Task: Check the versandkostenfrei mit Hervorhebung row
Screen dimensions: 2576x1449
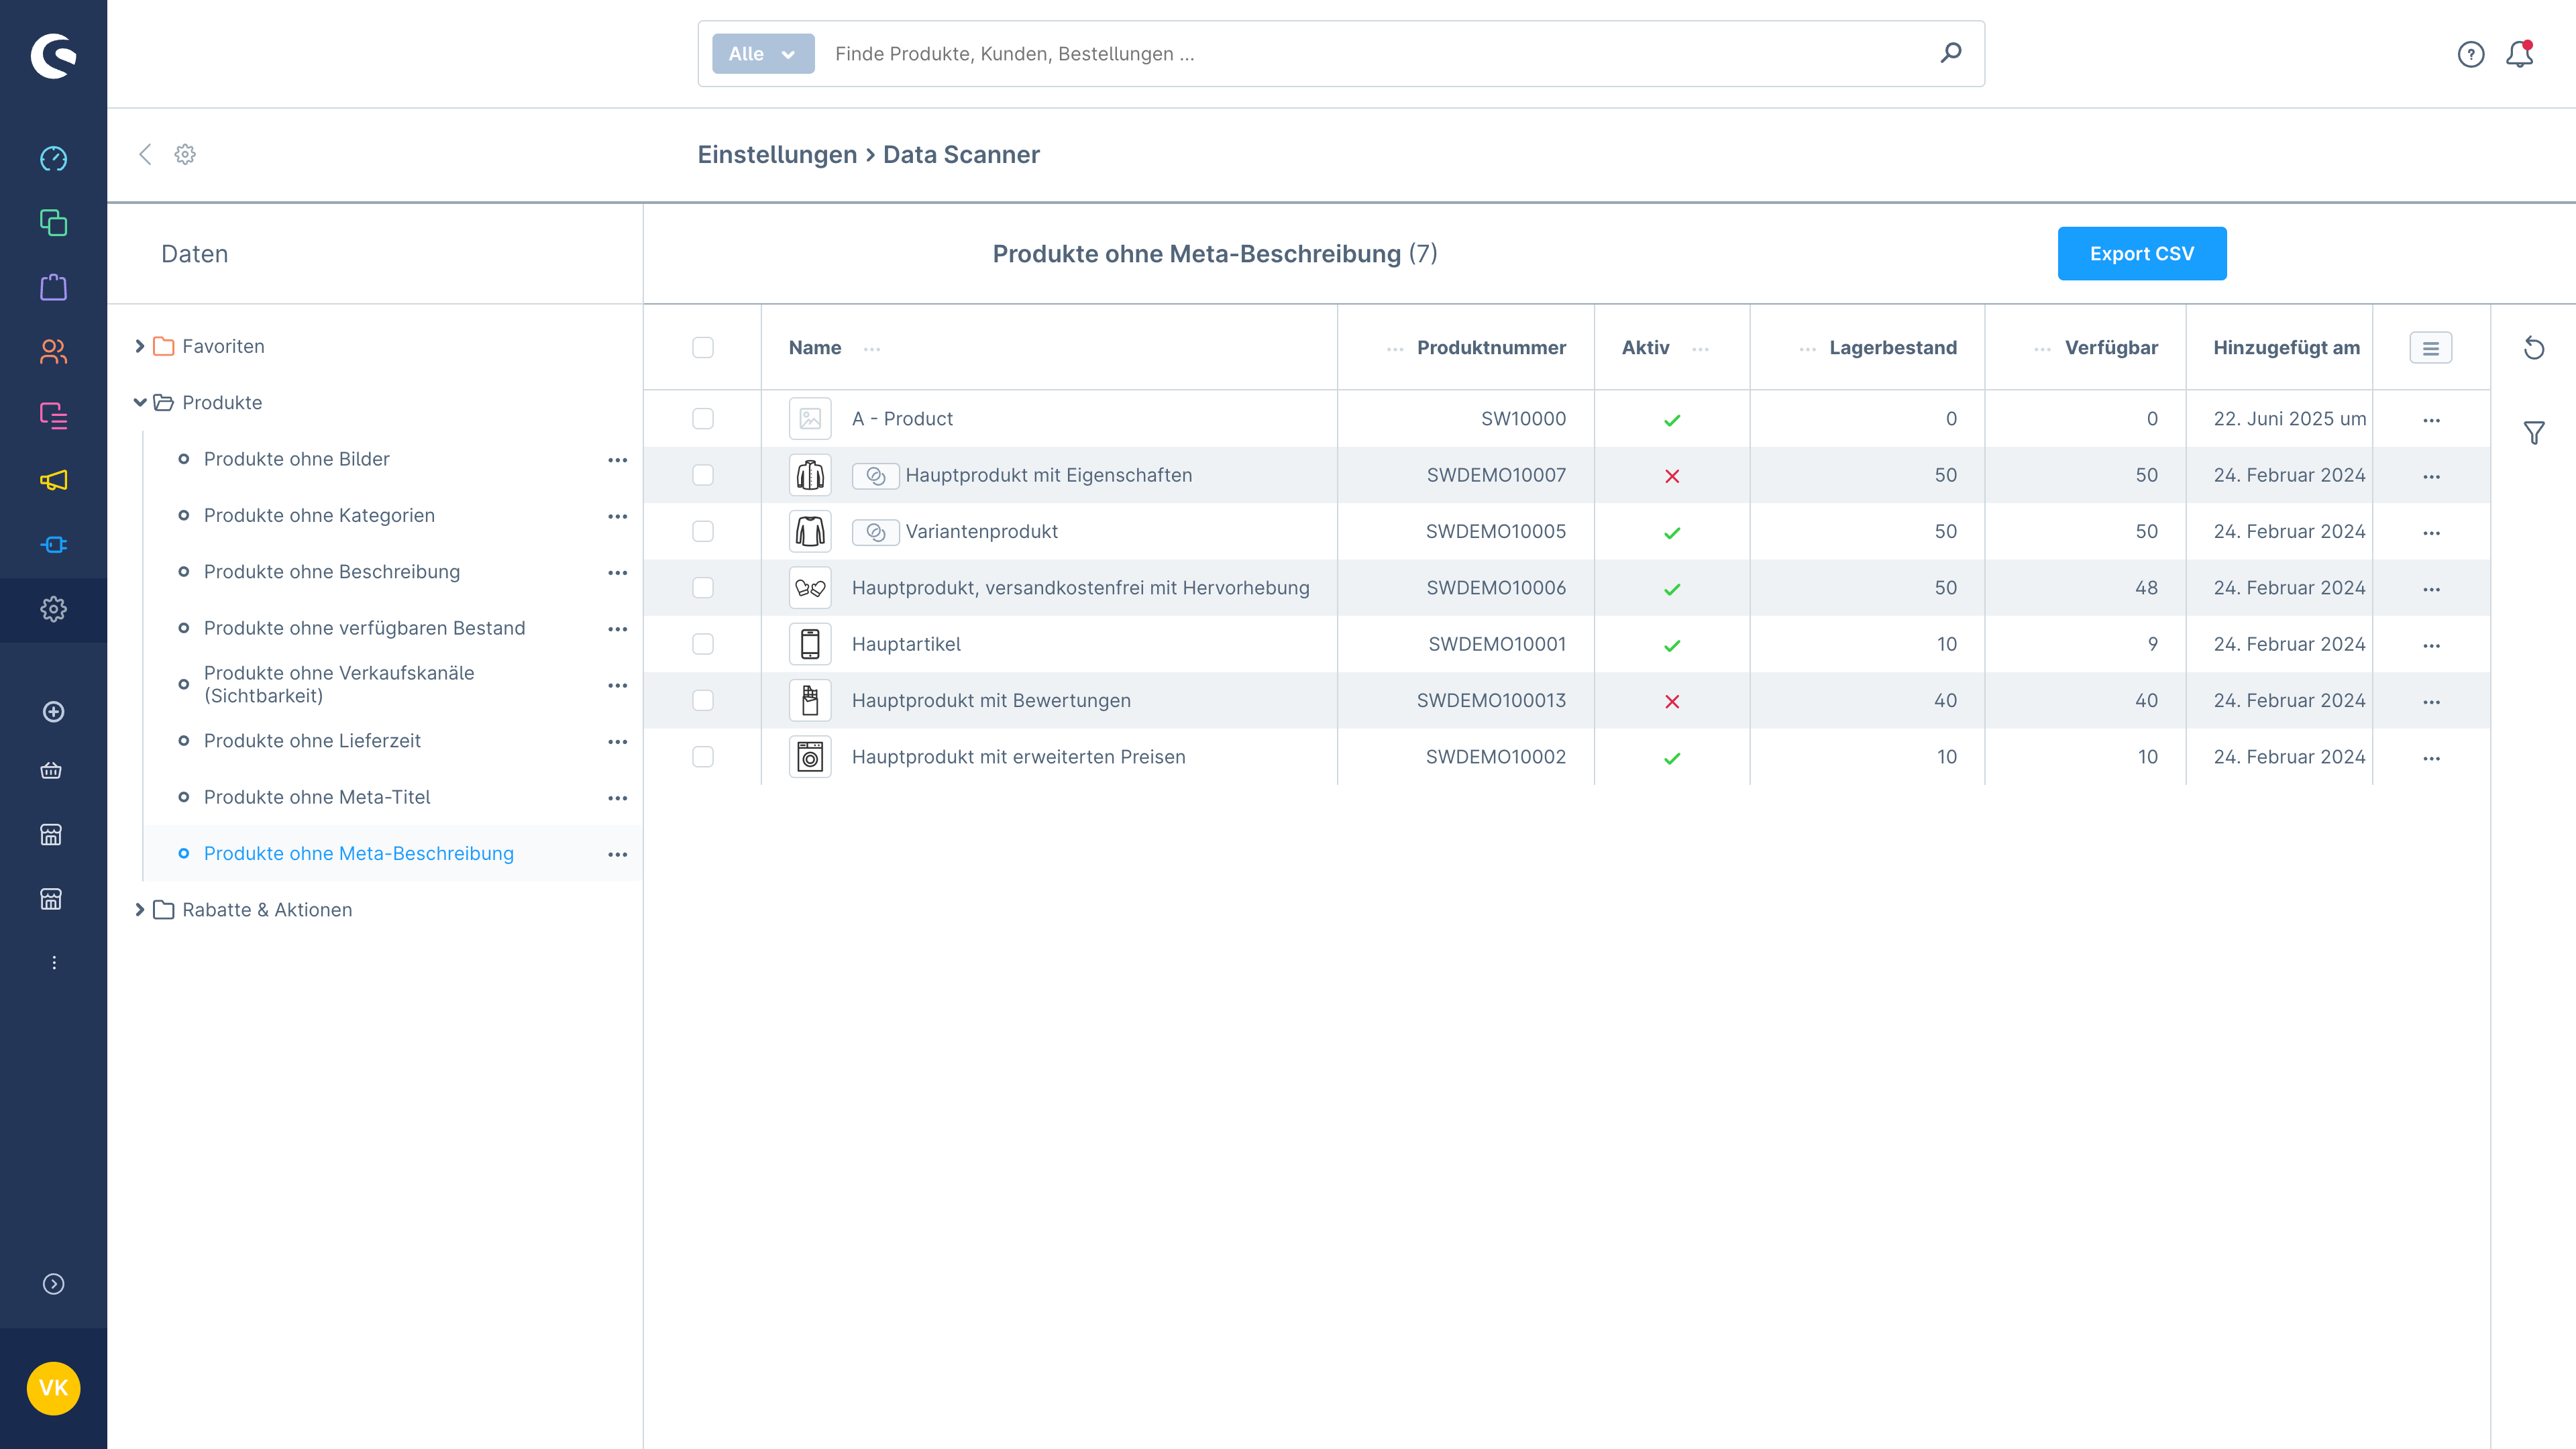Action: click(x=703, y=588)
